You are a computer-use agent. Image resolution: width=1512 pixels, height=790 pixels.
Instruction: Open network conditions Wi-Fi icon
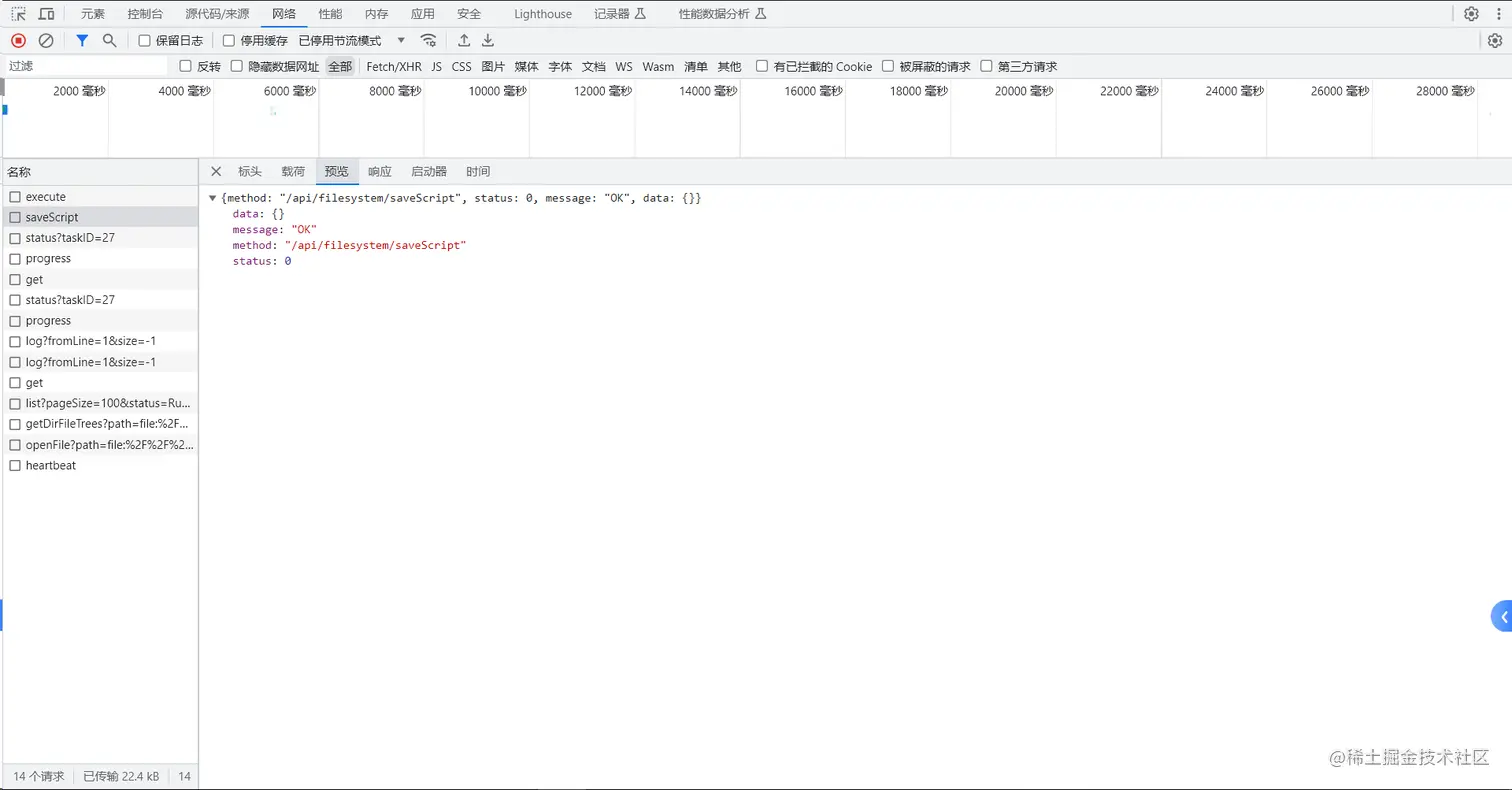[428, 40]
